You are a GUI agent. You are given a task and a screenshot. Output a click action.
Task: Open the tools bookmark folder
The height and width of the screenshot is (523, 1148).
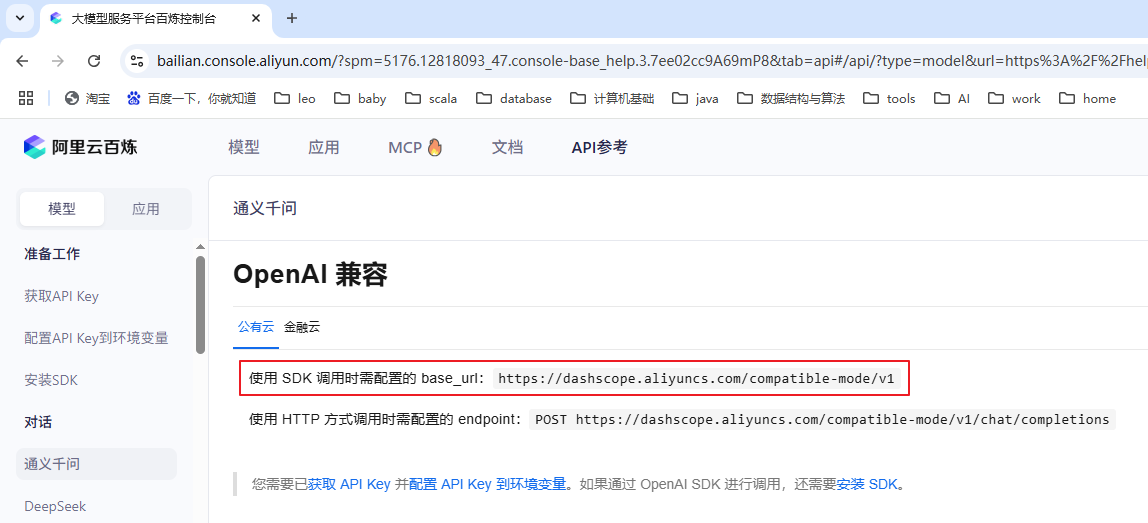pos(890,98)
